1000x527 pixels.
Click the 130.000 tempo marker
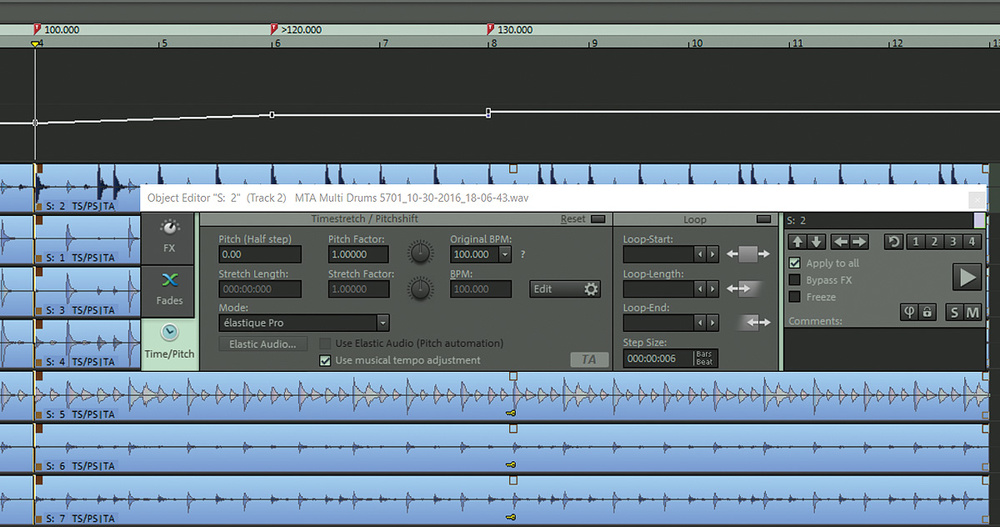[490, 29]
